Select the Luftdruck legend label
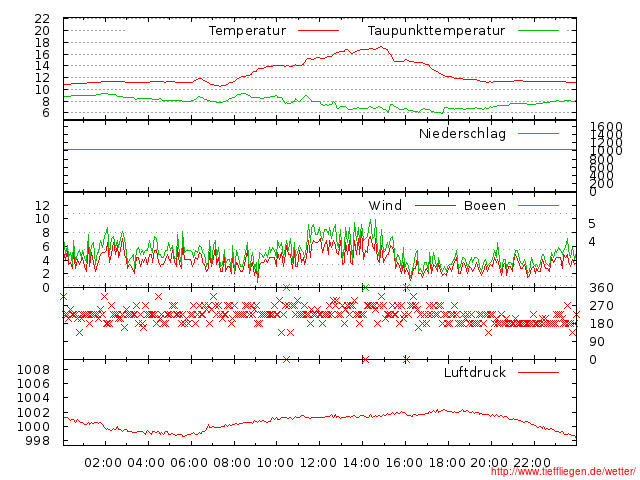Viewport: 640px width, 480px height. [474, 372]
